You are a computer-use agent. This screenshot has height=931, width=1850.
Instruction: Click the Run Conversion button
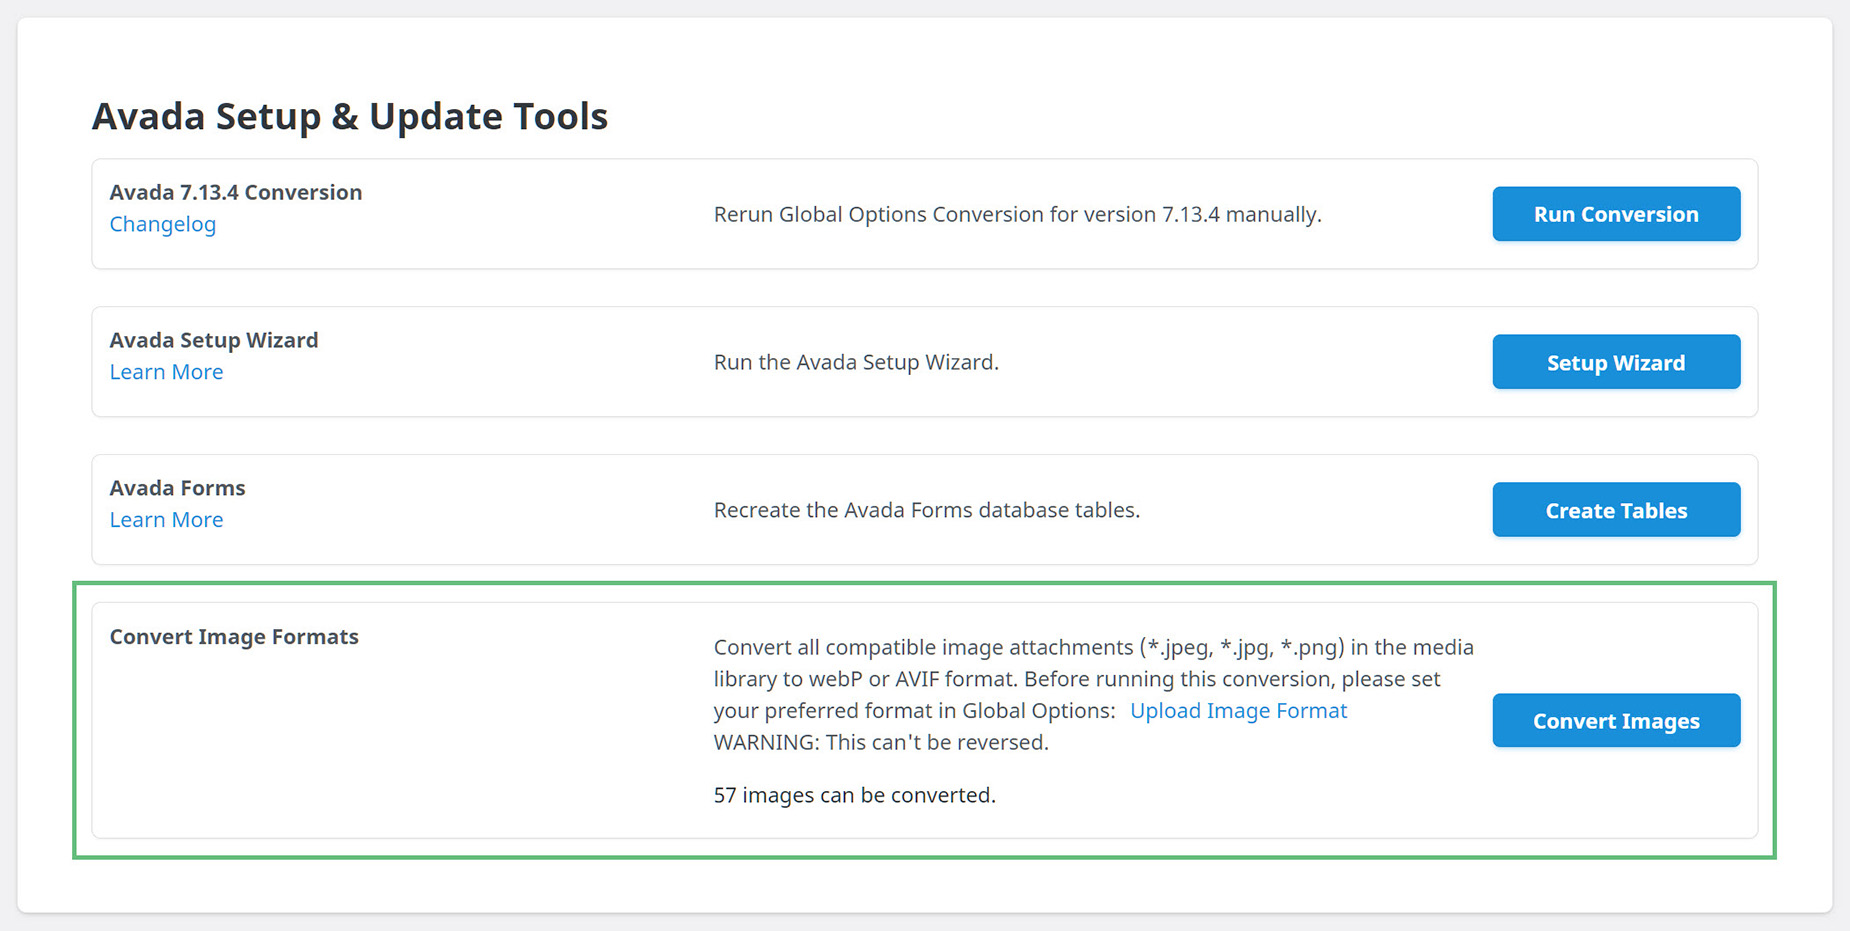point(1615,214)
